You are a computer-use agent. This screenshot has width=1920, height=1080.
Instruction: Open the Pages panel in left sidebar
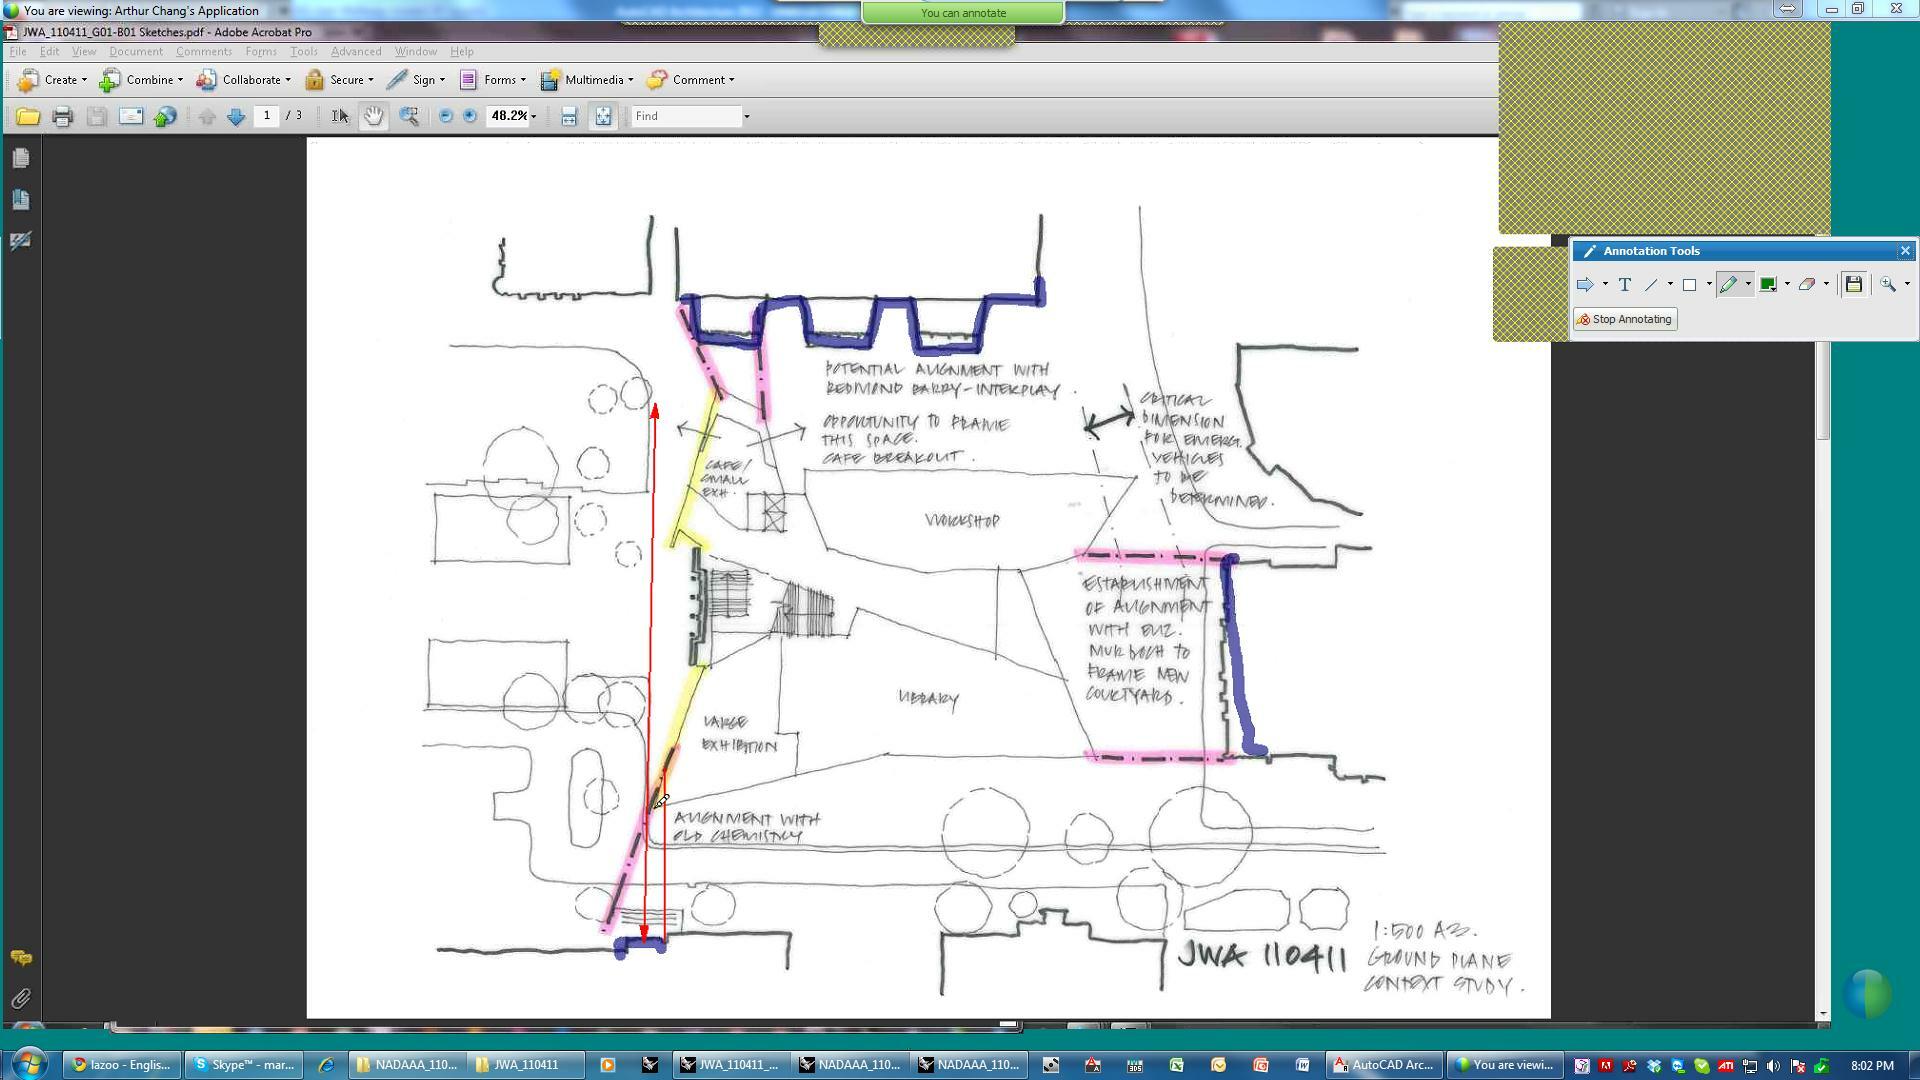point(21,158)
